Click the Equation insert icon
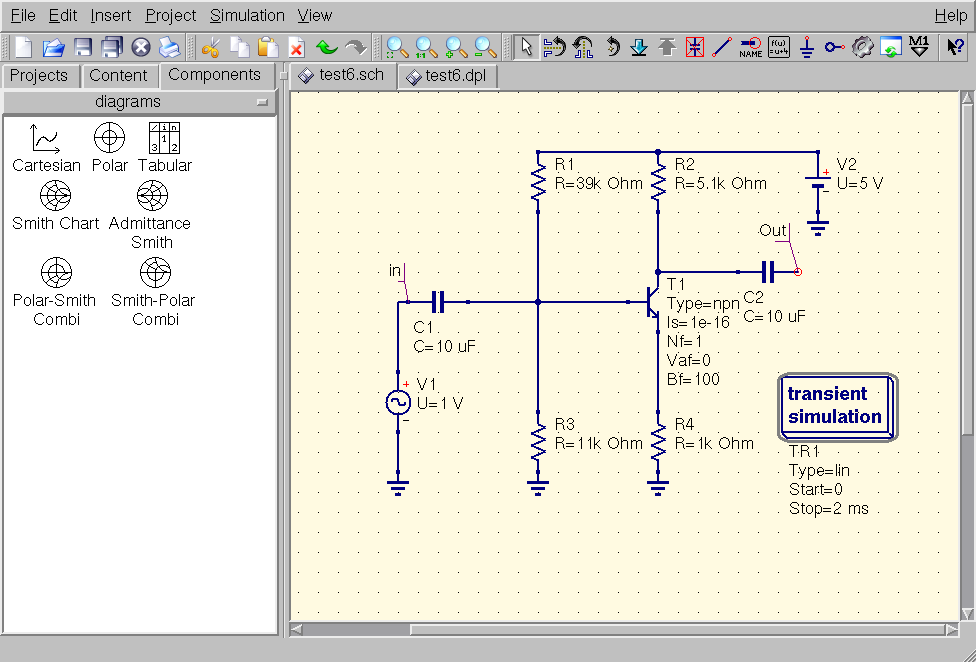 [x=779, y=47]
